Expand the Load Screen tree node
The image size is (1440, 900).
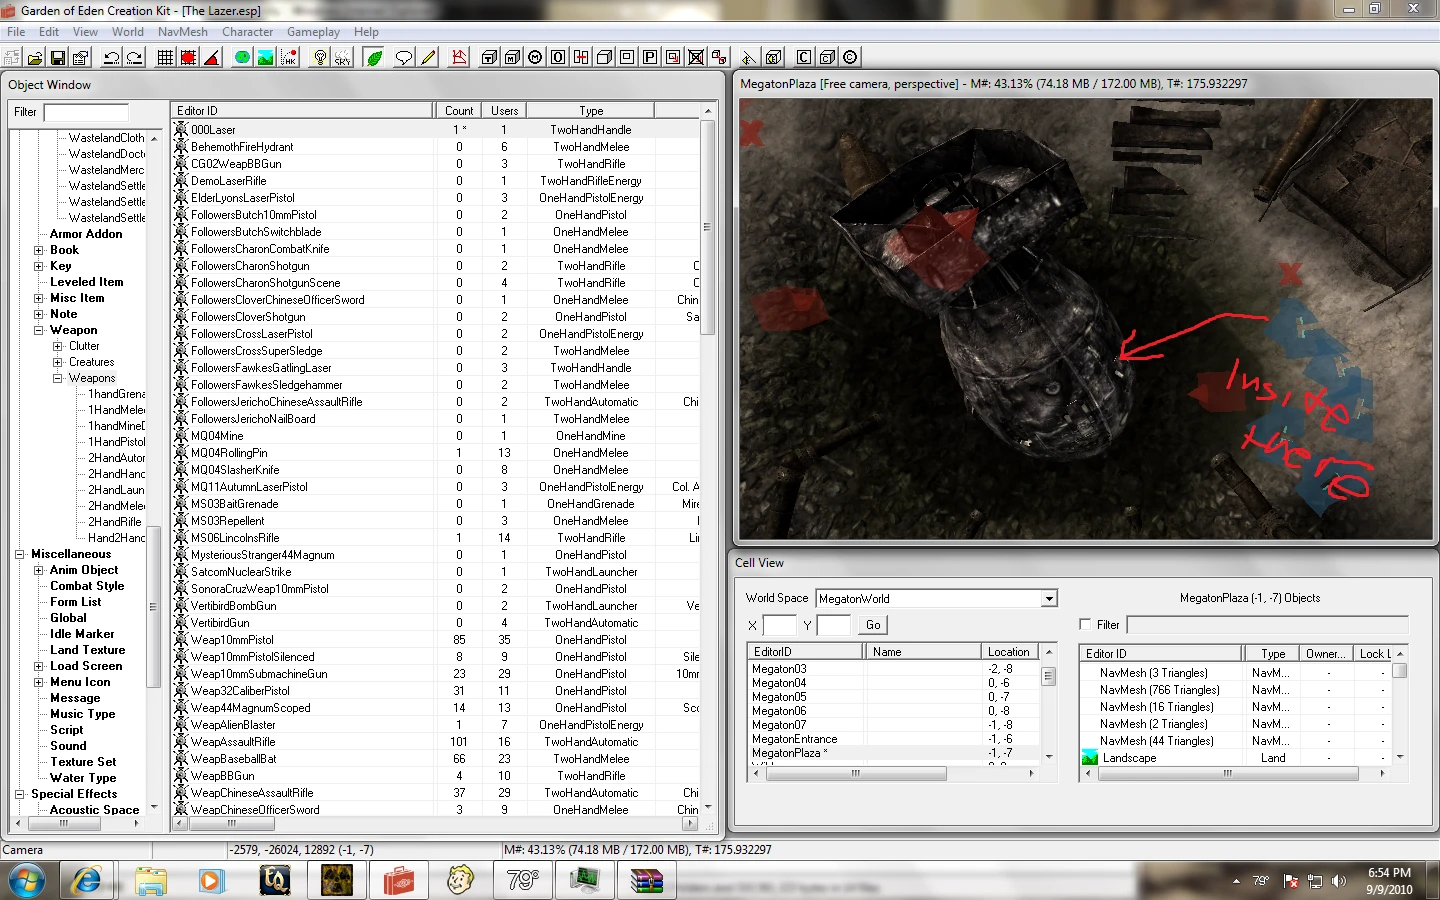click(39, 666)
